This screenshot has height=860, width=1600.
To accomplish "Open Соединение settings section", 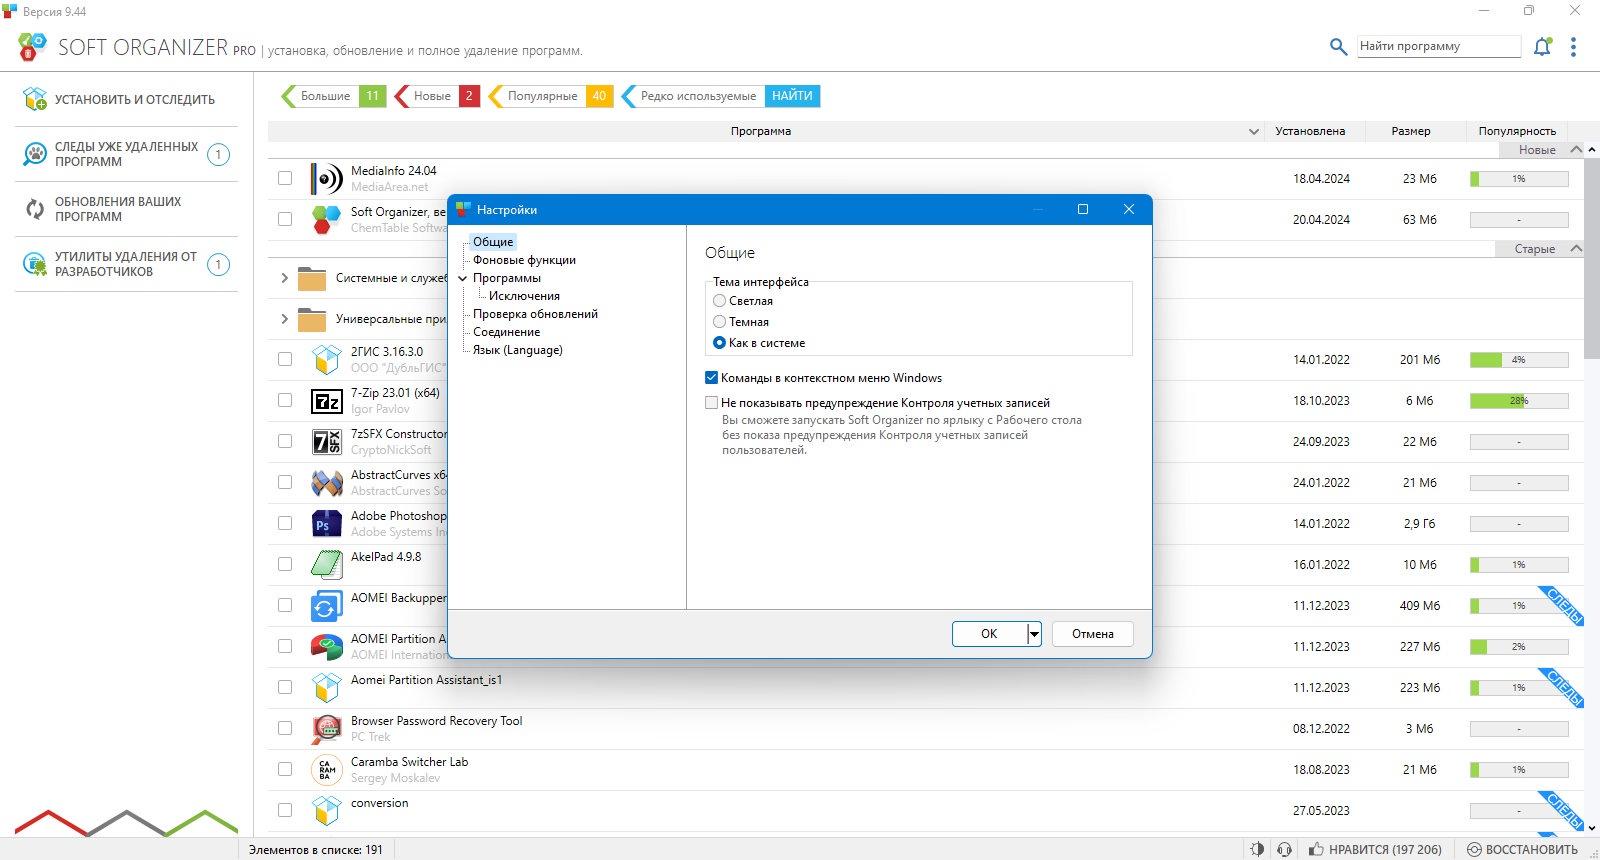I will (x=506, y=332).
